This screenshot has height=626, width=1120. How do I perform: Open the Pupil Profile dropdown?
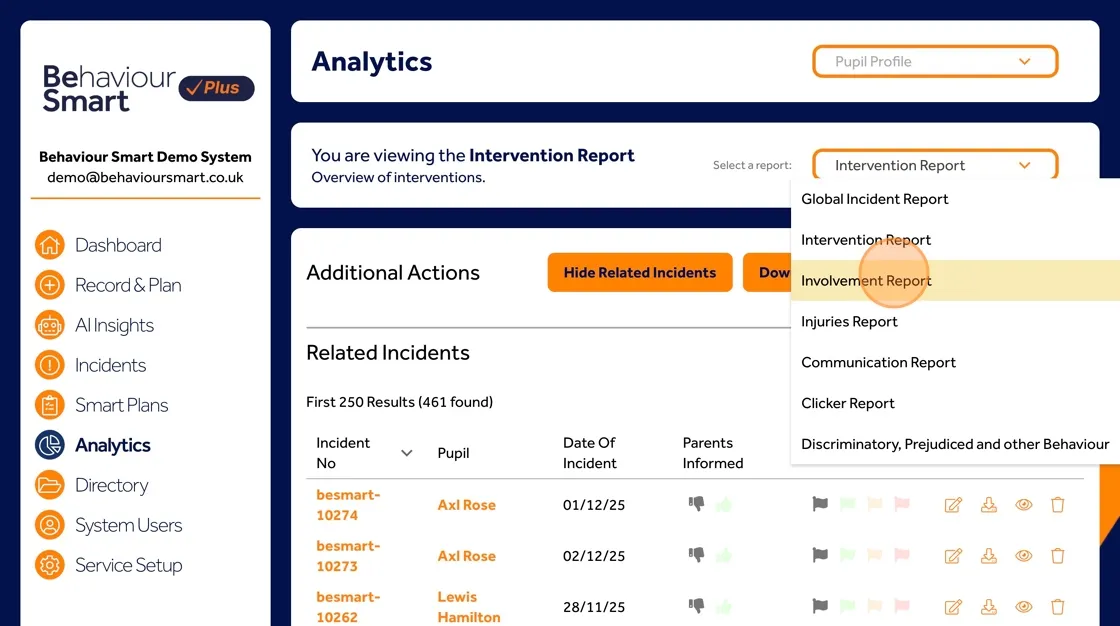point(934,61)
